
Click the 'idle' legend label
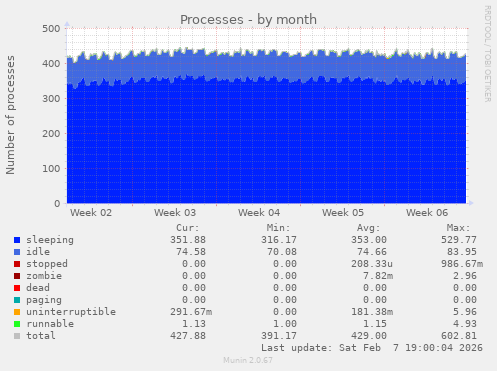coord(38,252)
